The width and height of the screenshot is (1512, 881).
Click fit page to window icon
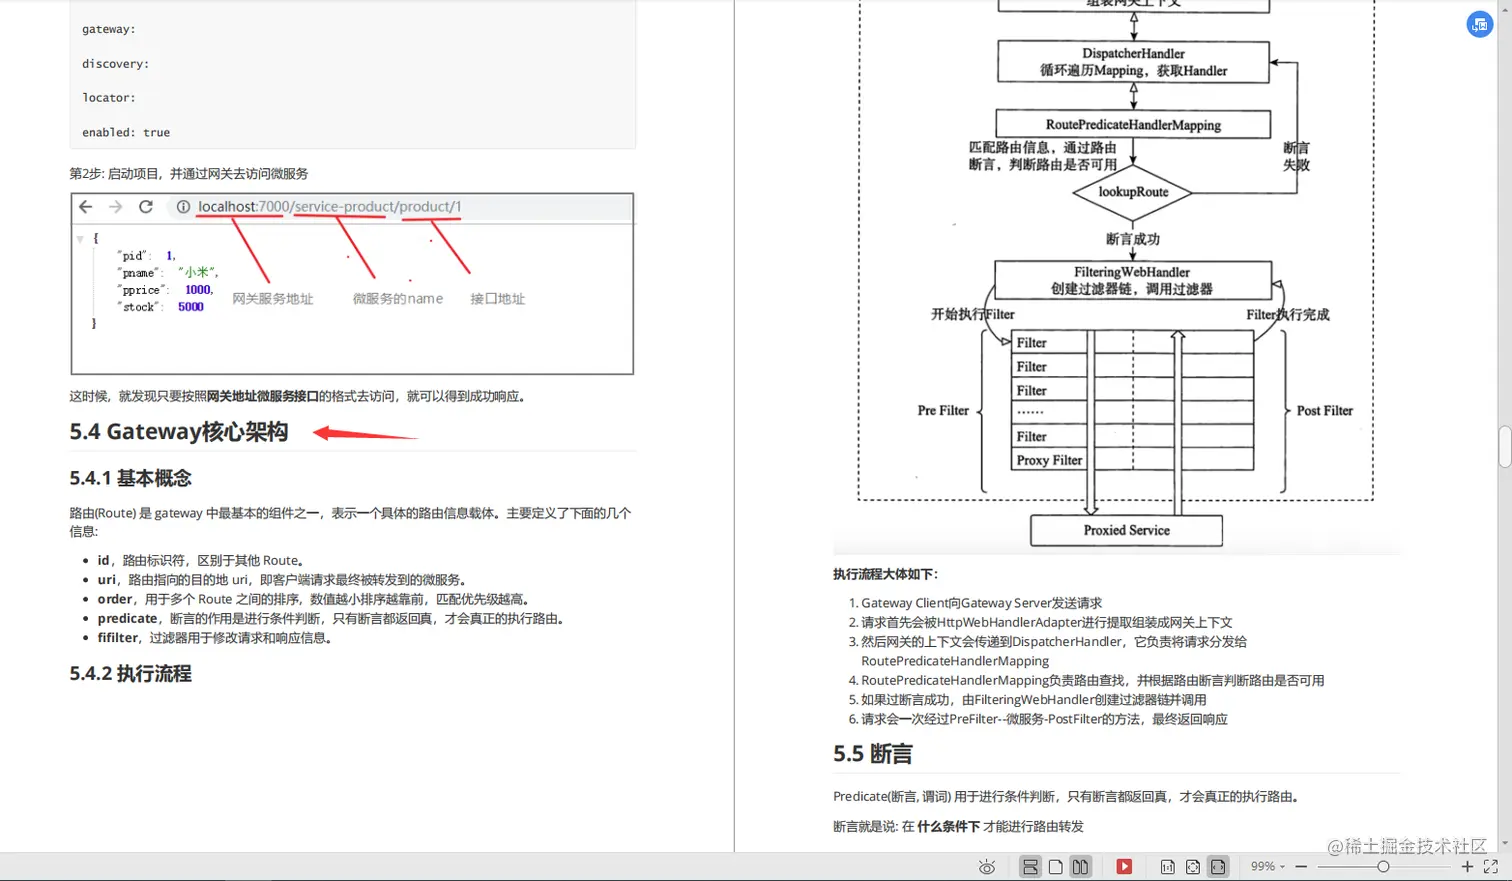pyautogui.click(x=1193, y=867)
